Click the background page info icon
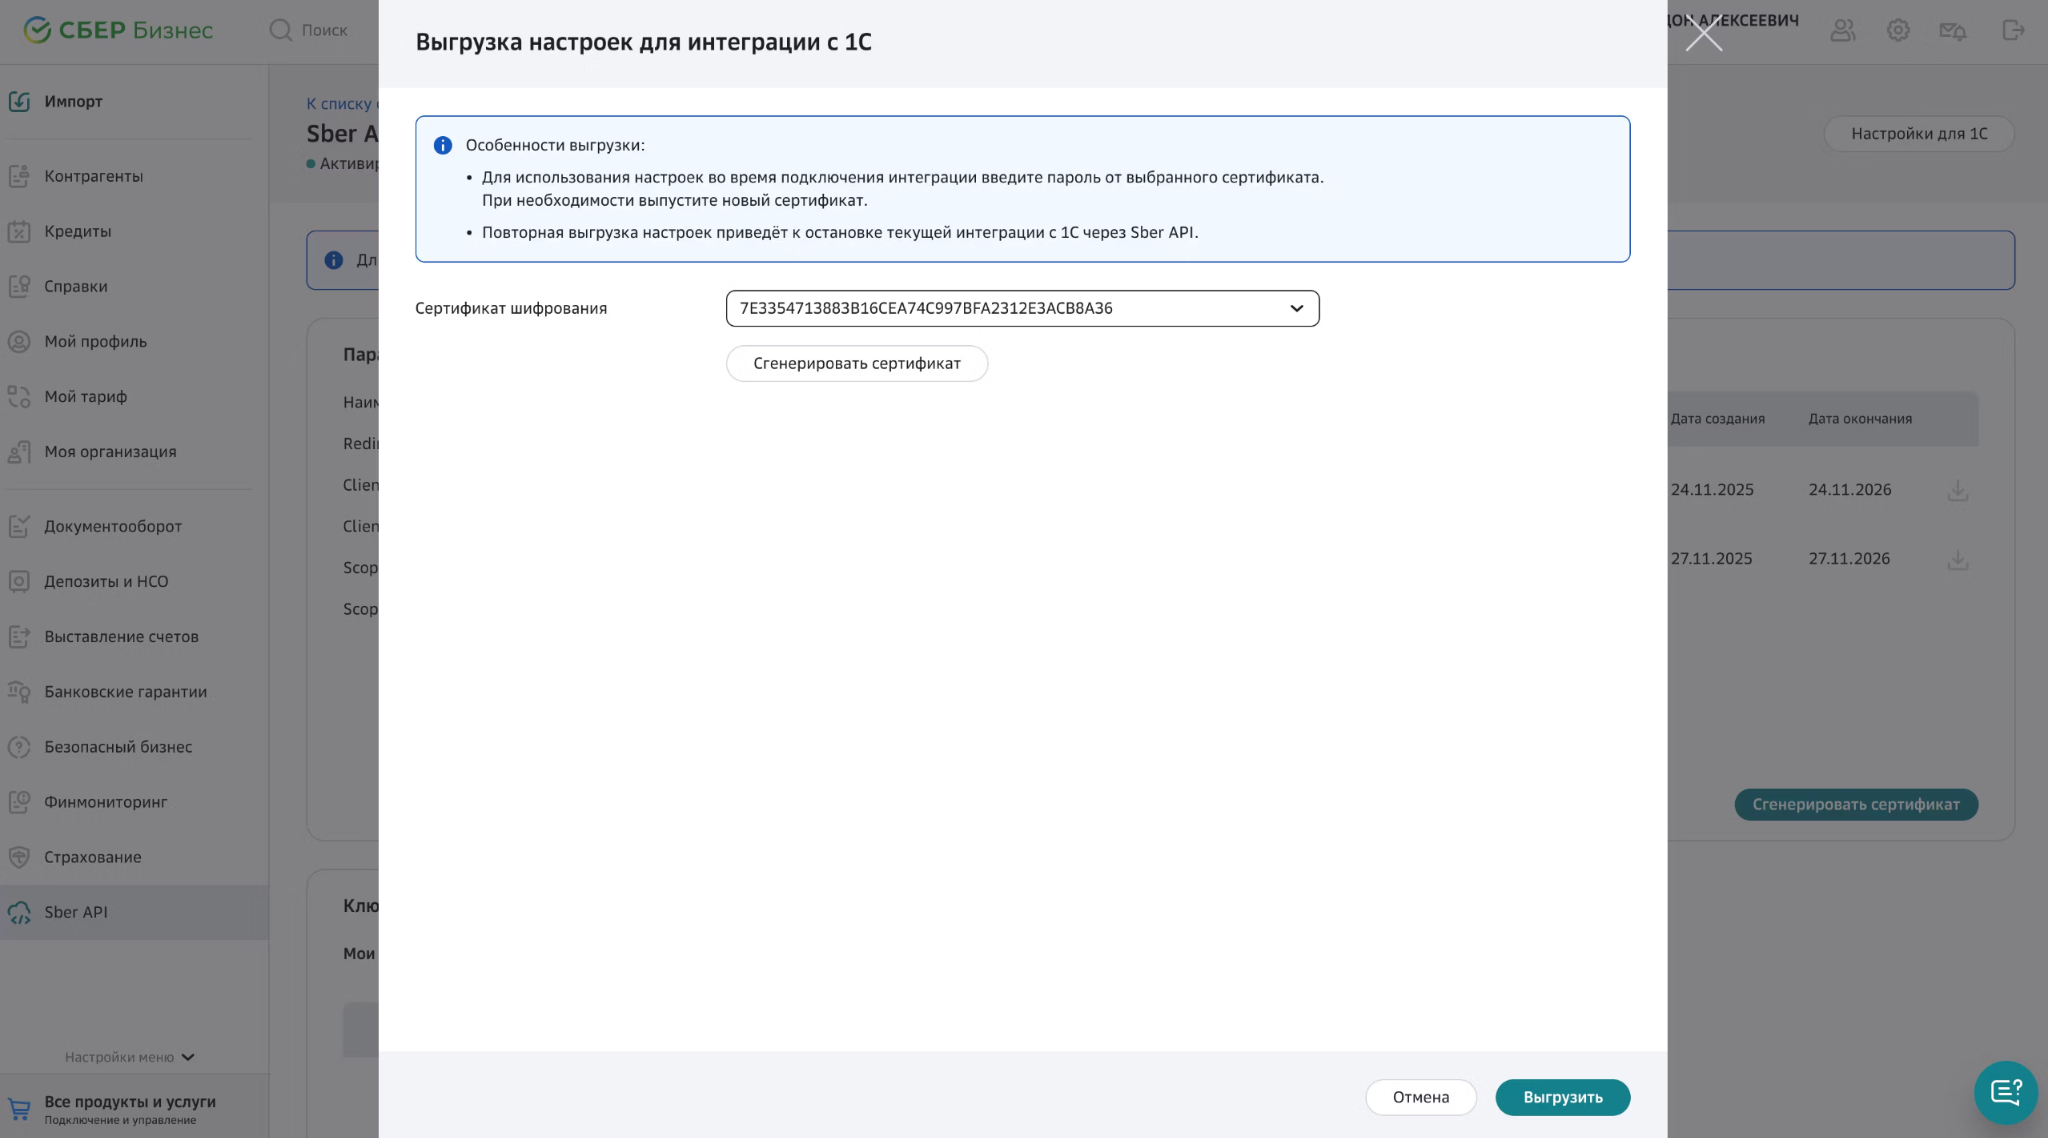 [334, 260]
